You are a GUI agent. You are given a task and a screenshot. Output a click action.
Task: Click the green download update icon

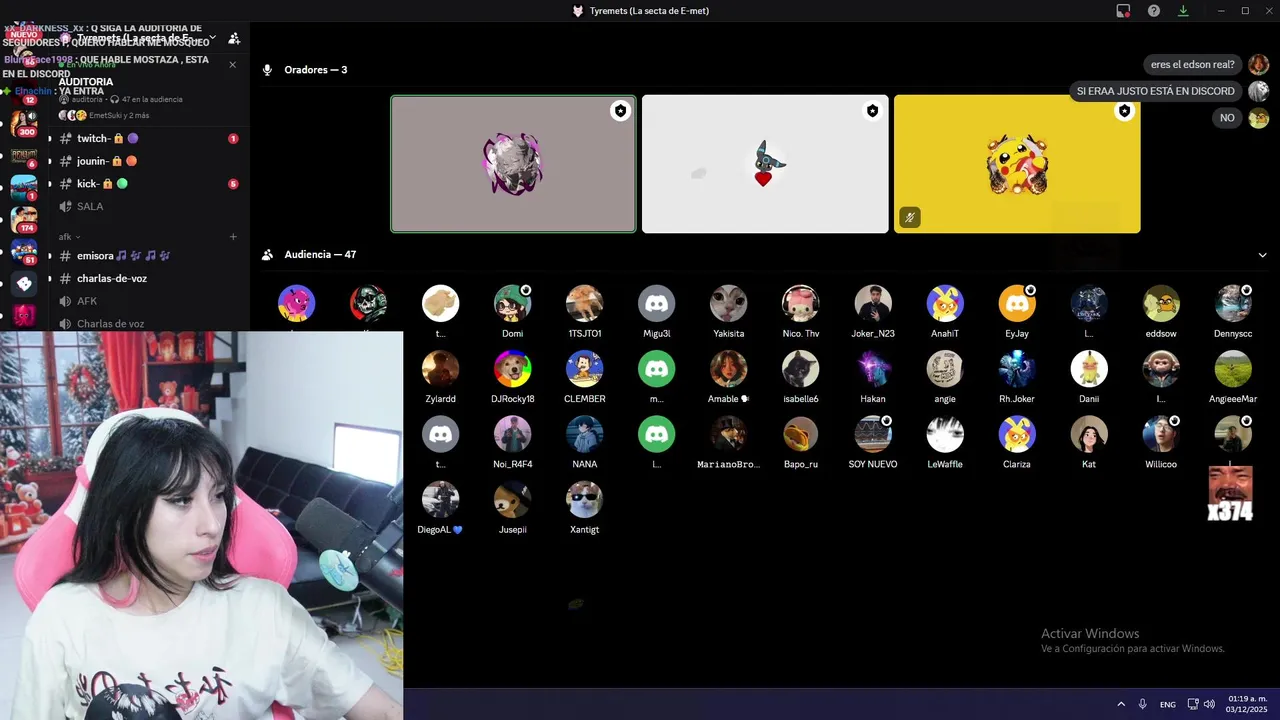click(1183, 11)
